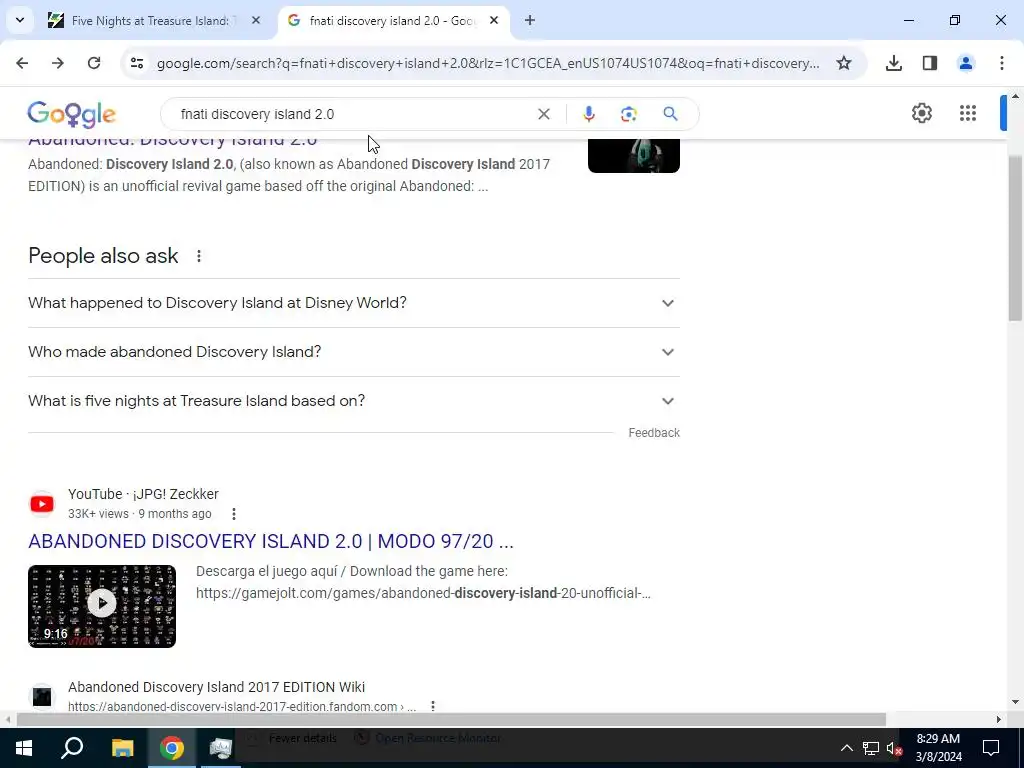
Task: Clear the search box text
Action: pos(543,114)
